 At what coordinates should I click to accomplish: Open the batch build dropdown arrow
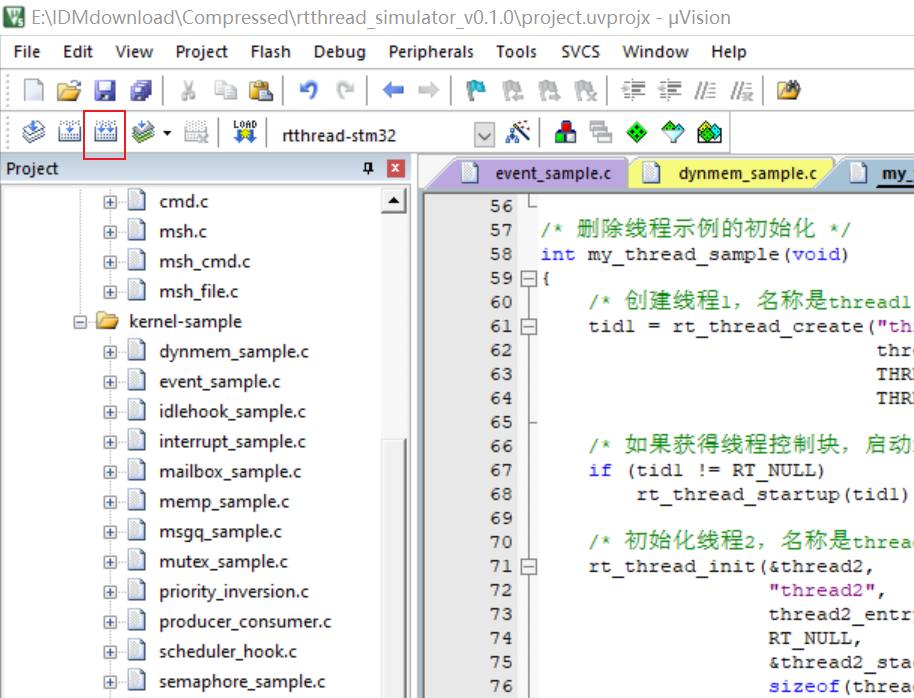[x=167, y=134]
